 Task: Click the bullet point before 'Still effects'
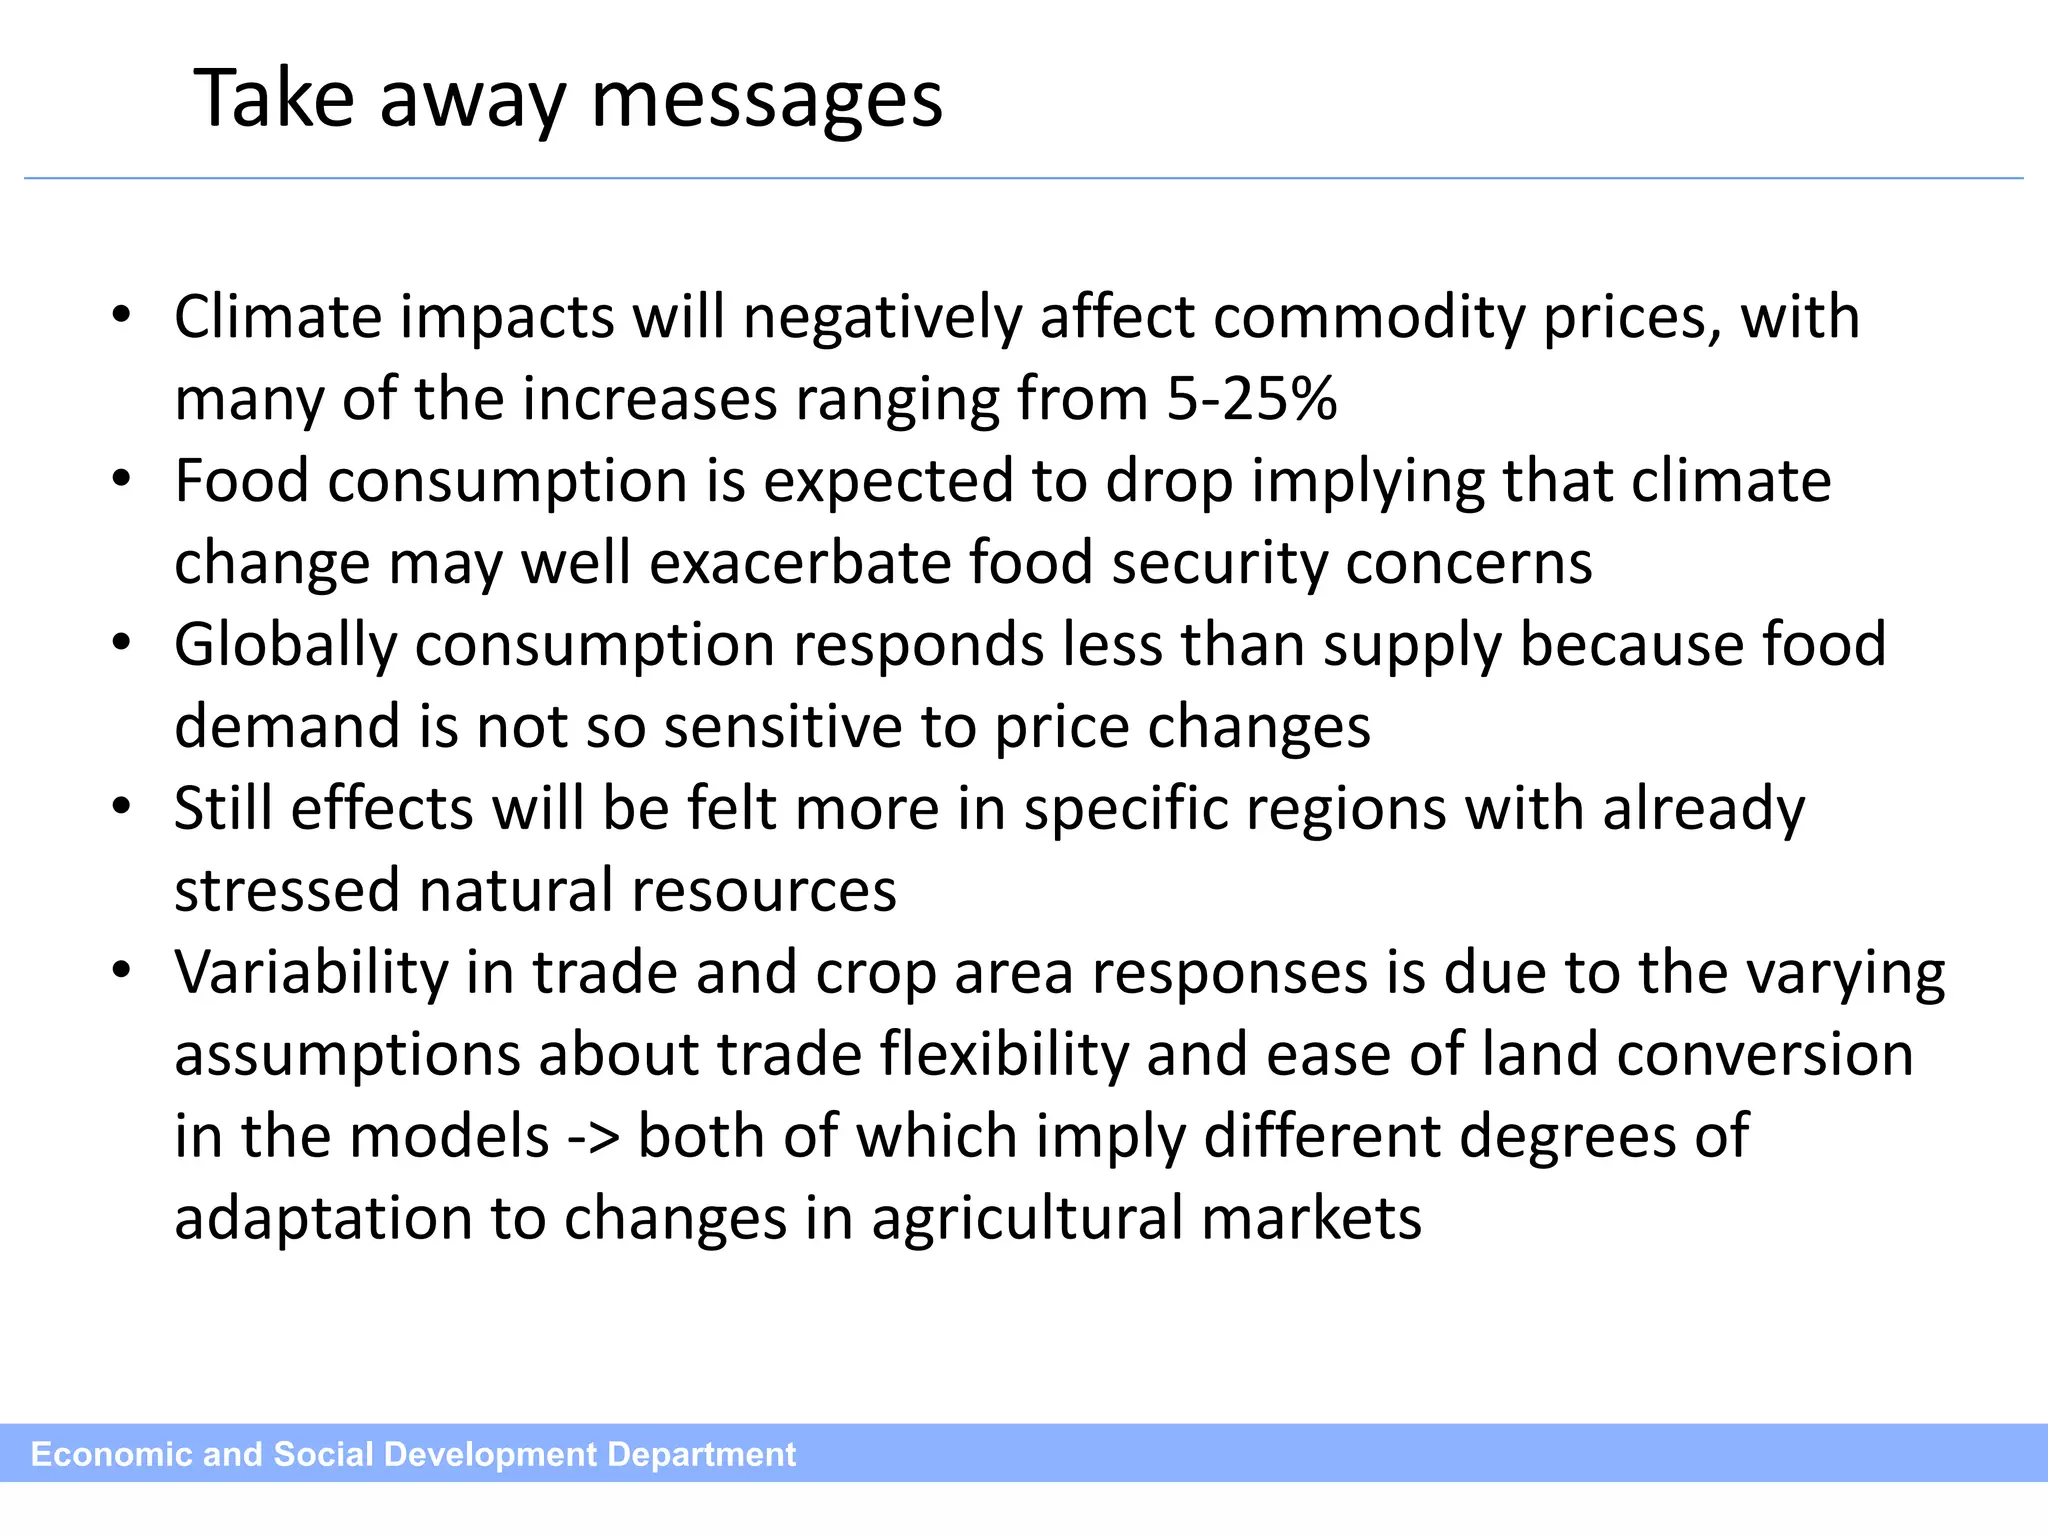(121, 808)
